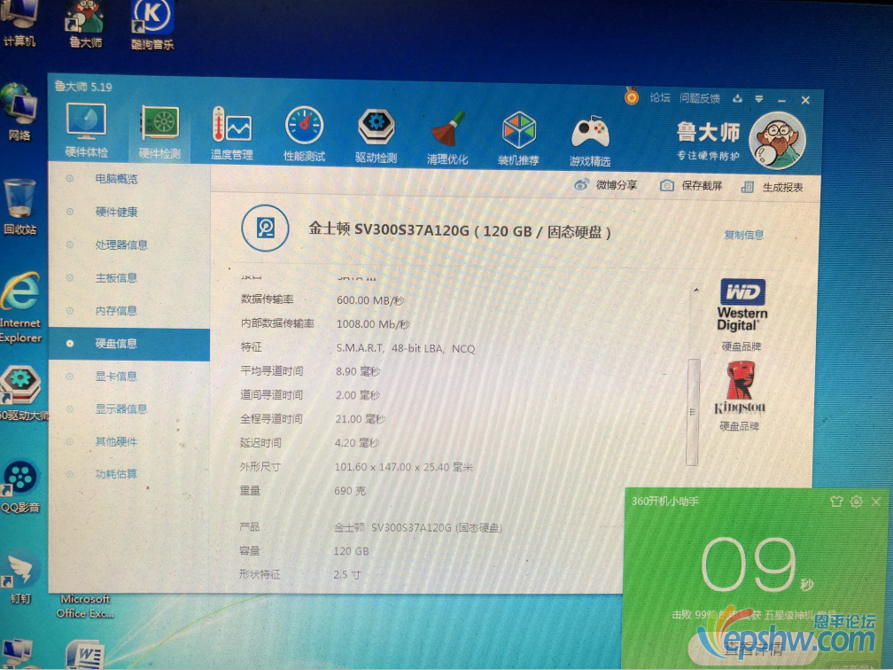893x670 pixels.
Task: Select 显卡信息 in sidebar
Action: point(116,376)
